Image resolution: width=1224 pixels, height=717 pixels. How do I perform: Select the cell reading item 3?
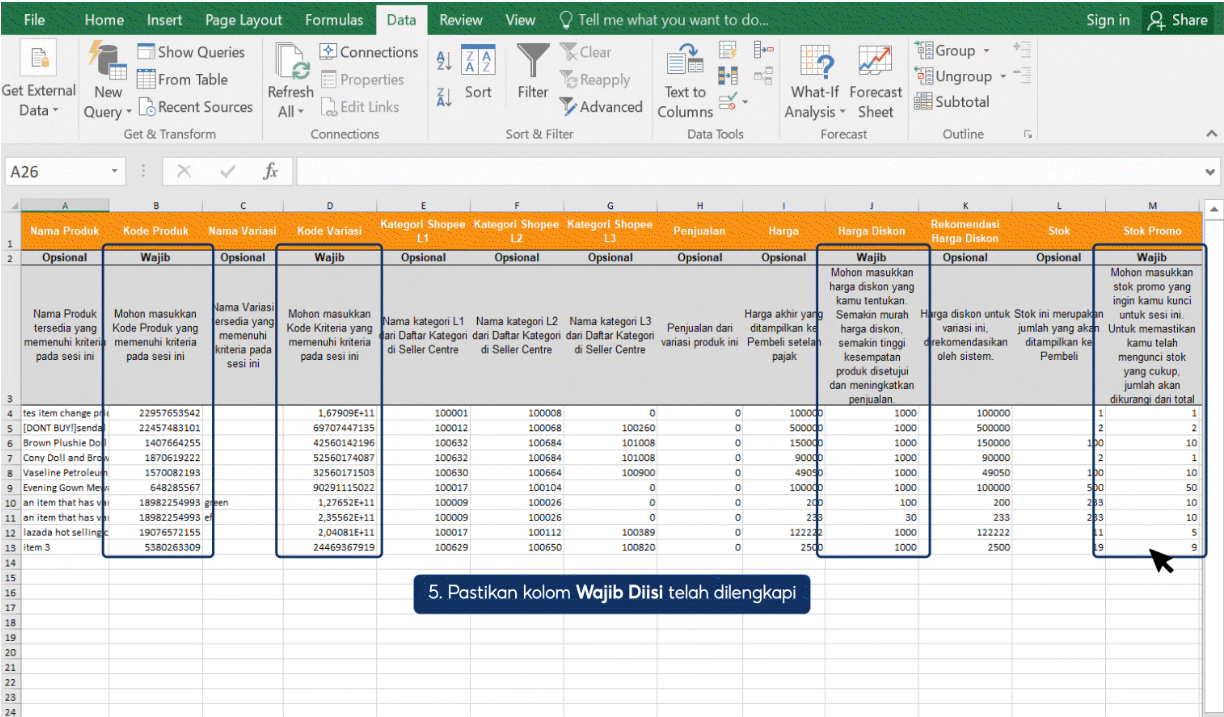[65, 548]
